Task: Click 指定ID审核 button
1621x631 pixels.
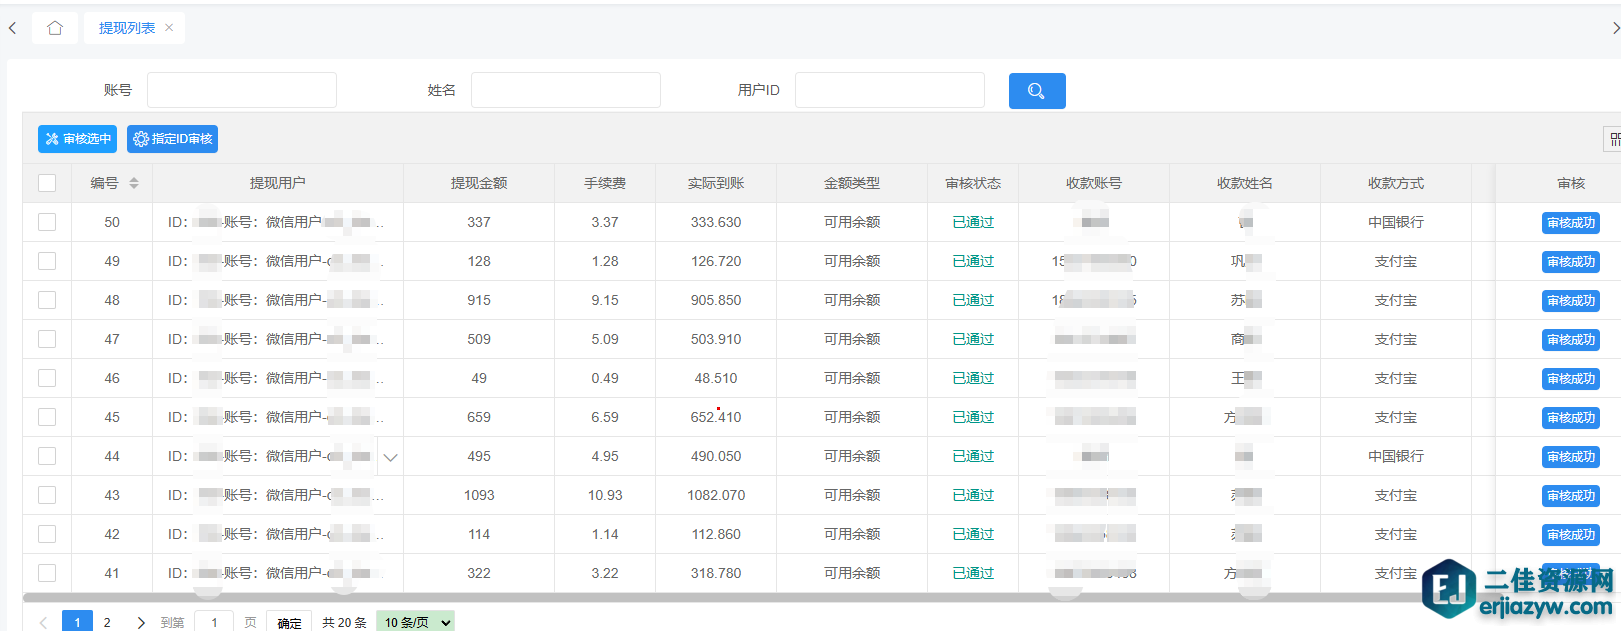Action: (172, 139)
